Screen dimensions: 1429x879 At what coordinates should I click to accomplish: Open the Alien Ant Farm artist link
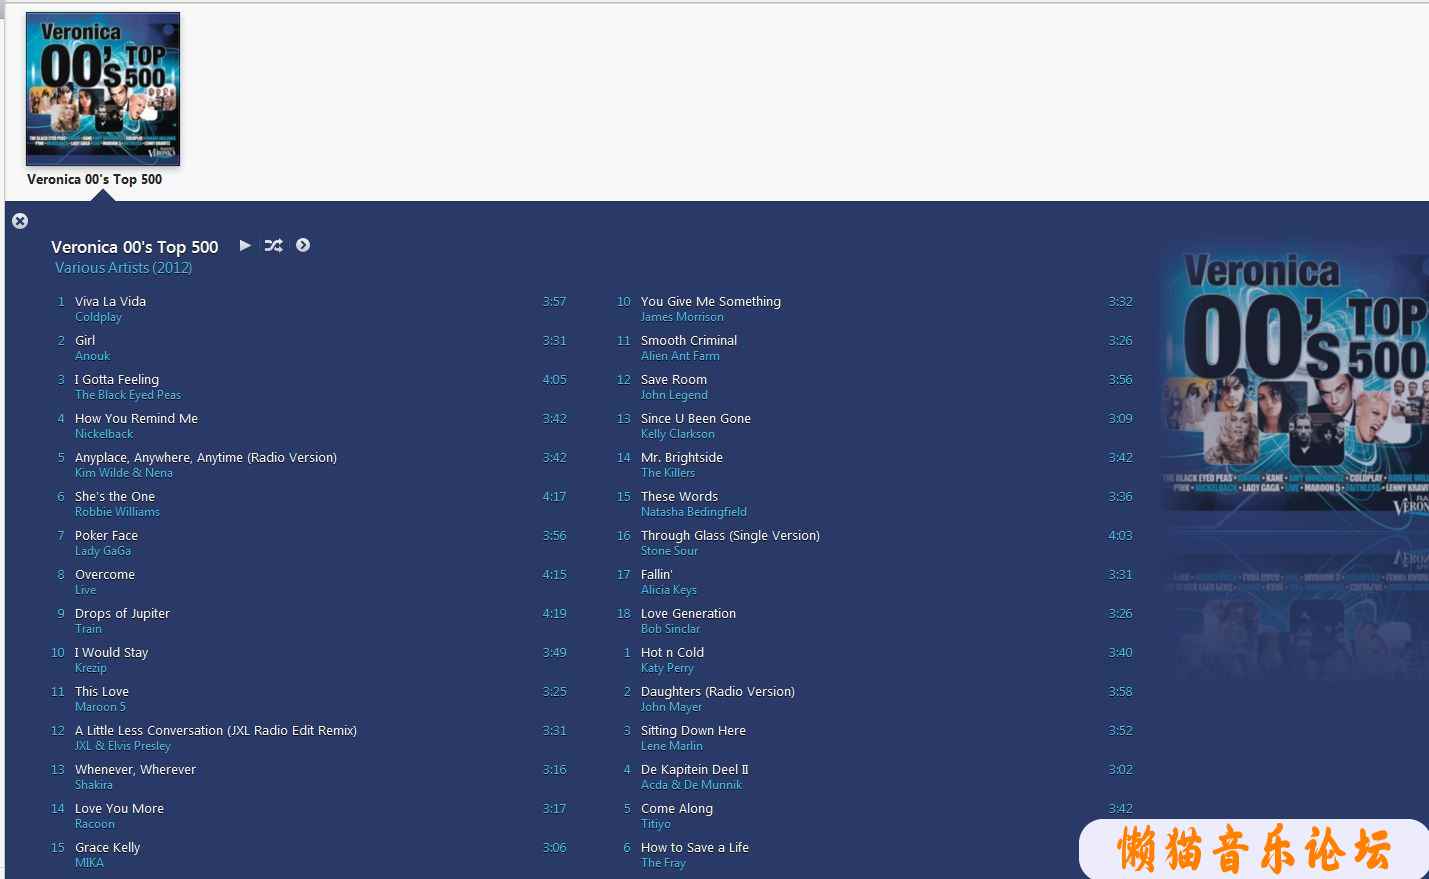[x=680, y=356]
